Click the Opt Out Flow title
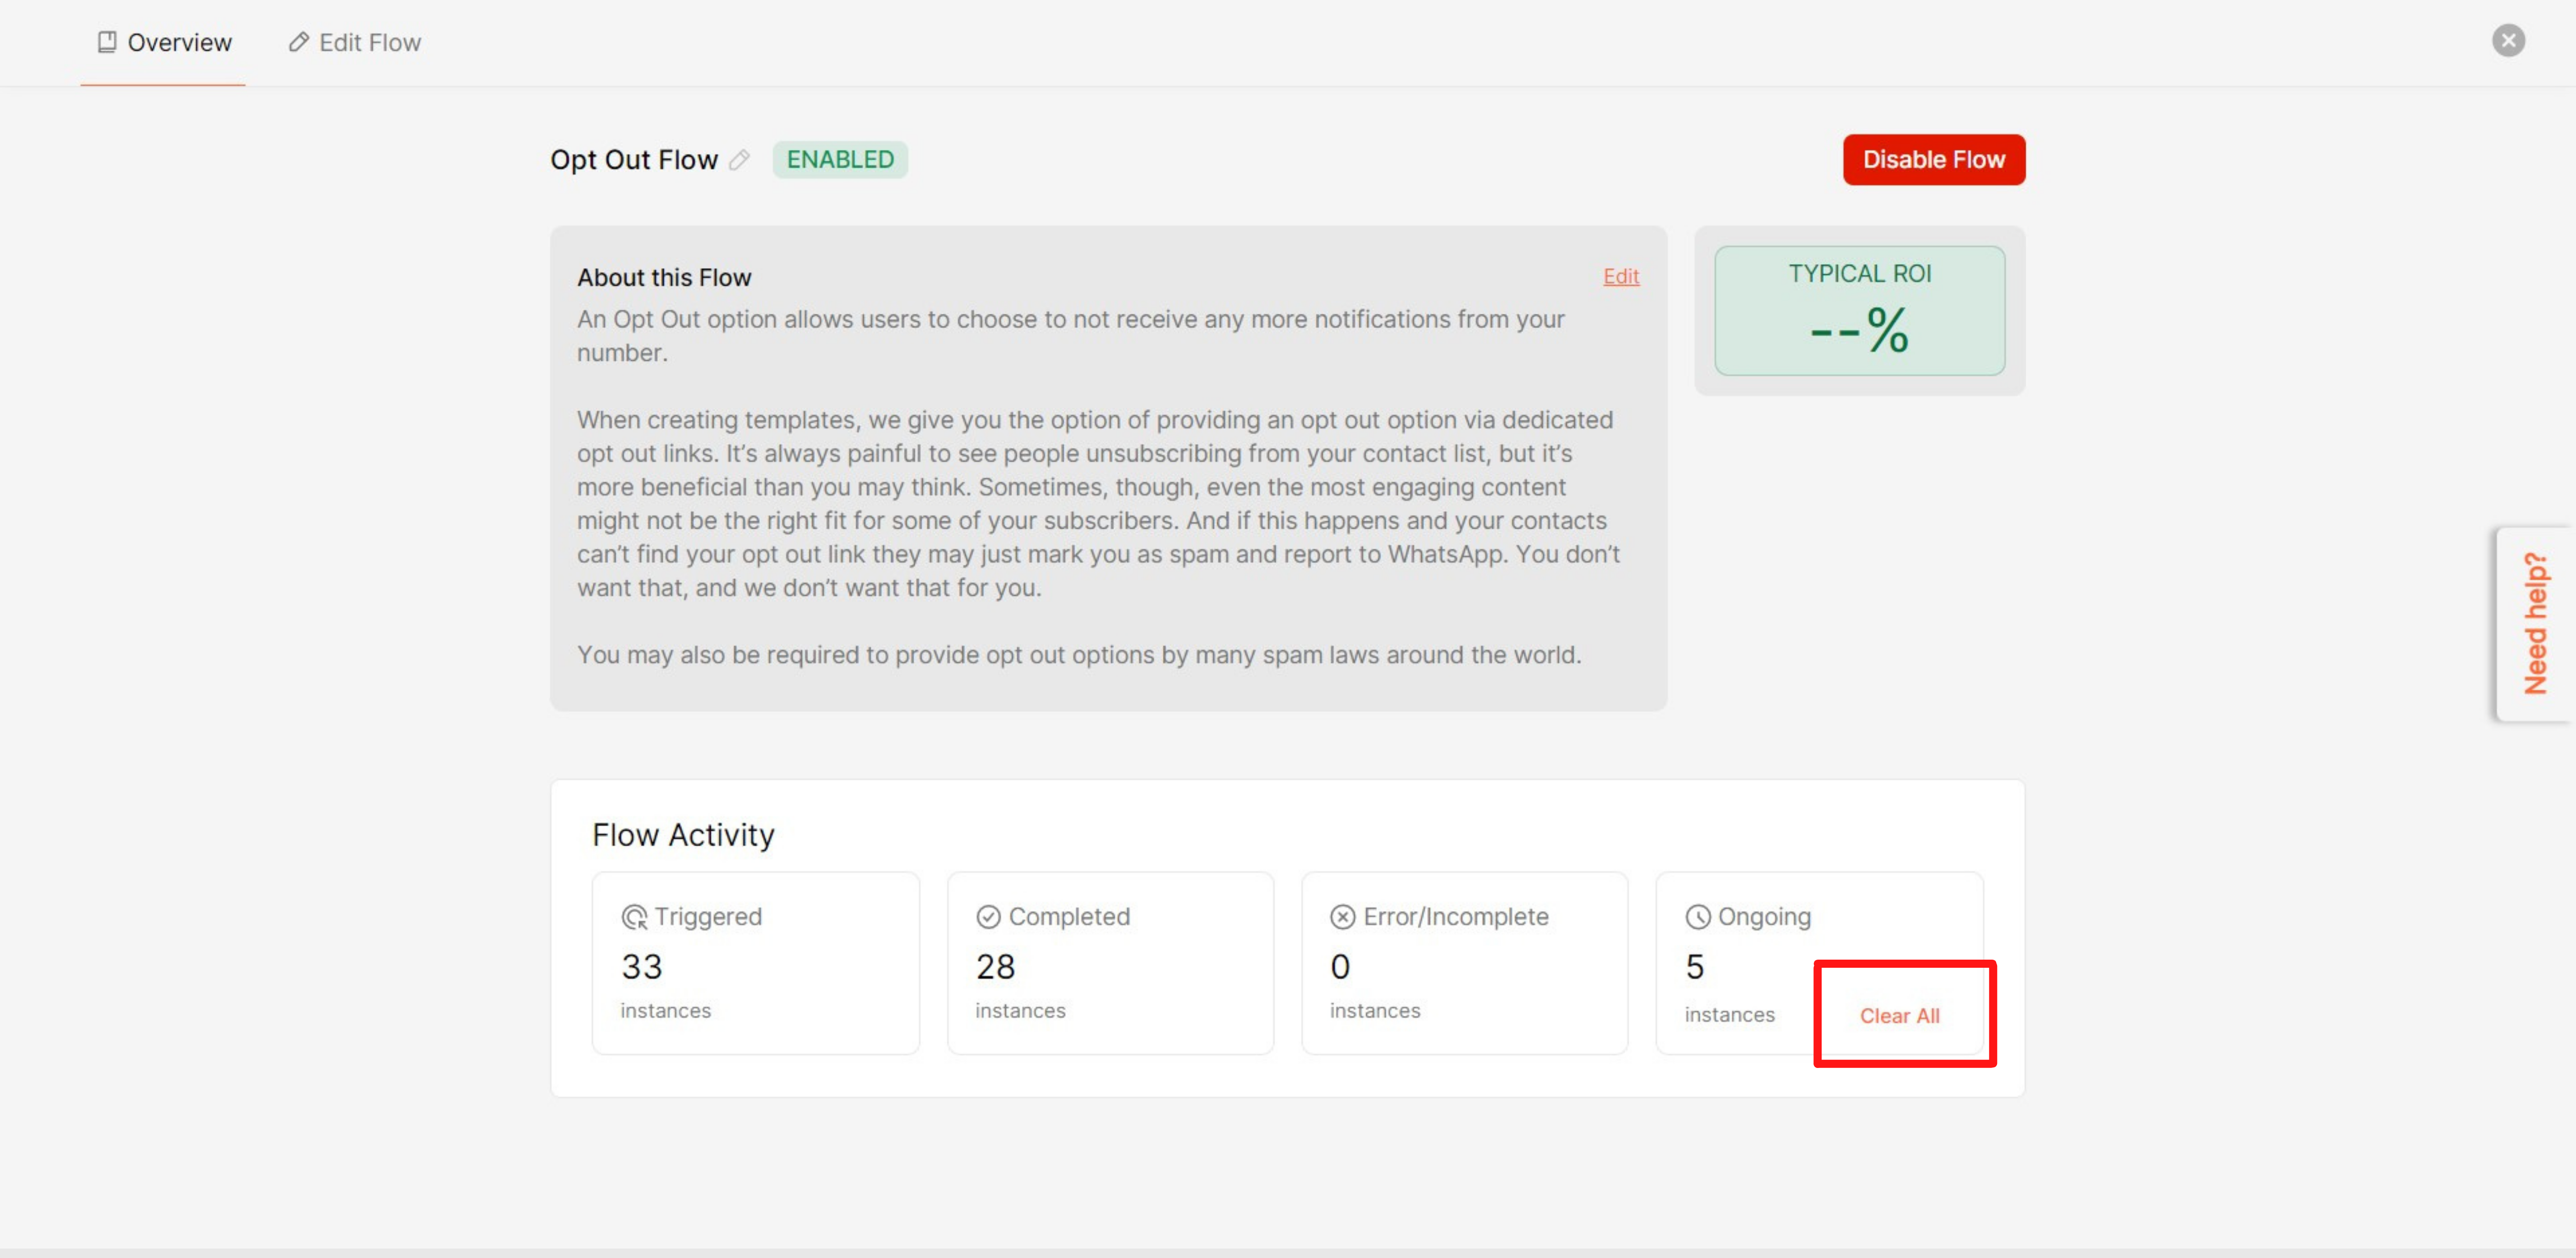Screen dimensions: 2576x1258 coord(634,160)
